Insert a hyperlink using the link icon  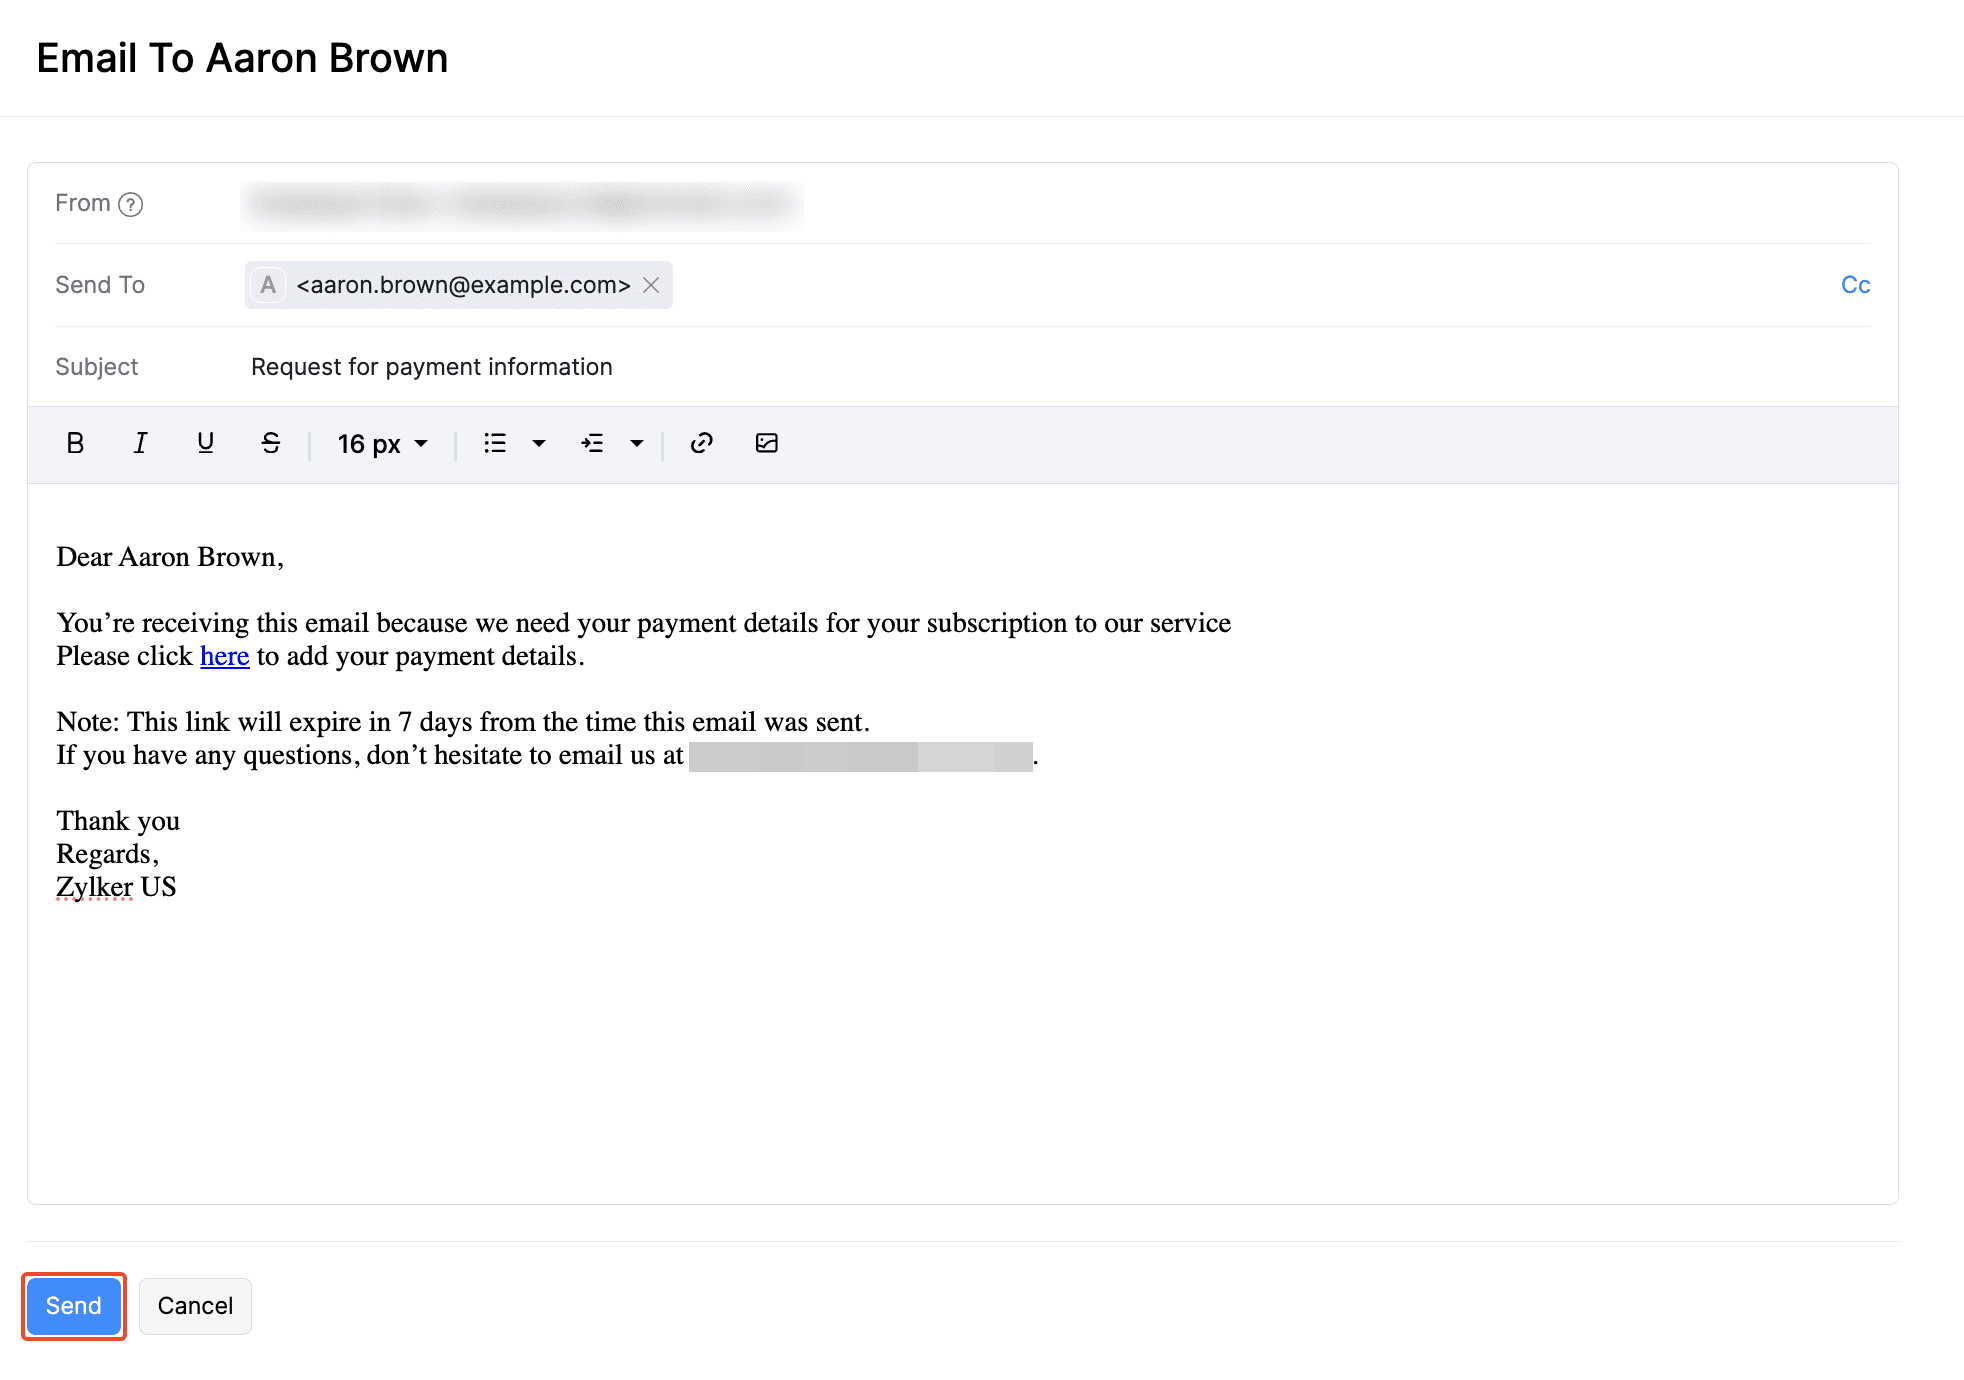point(701,443)
